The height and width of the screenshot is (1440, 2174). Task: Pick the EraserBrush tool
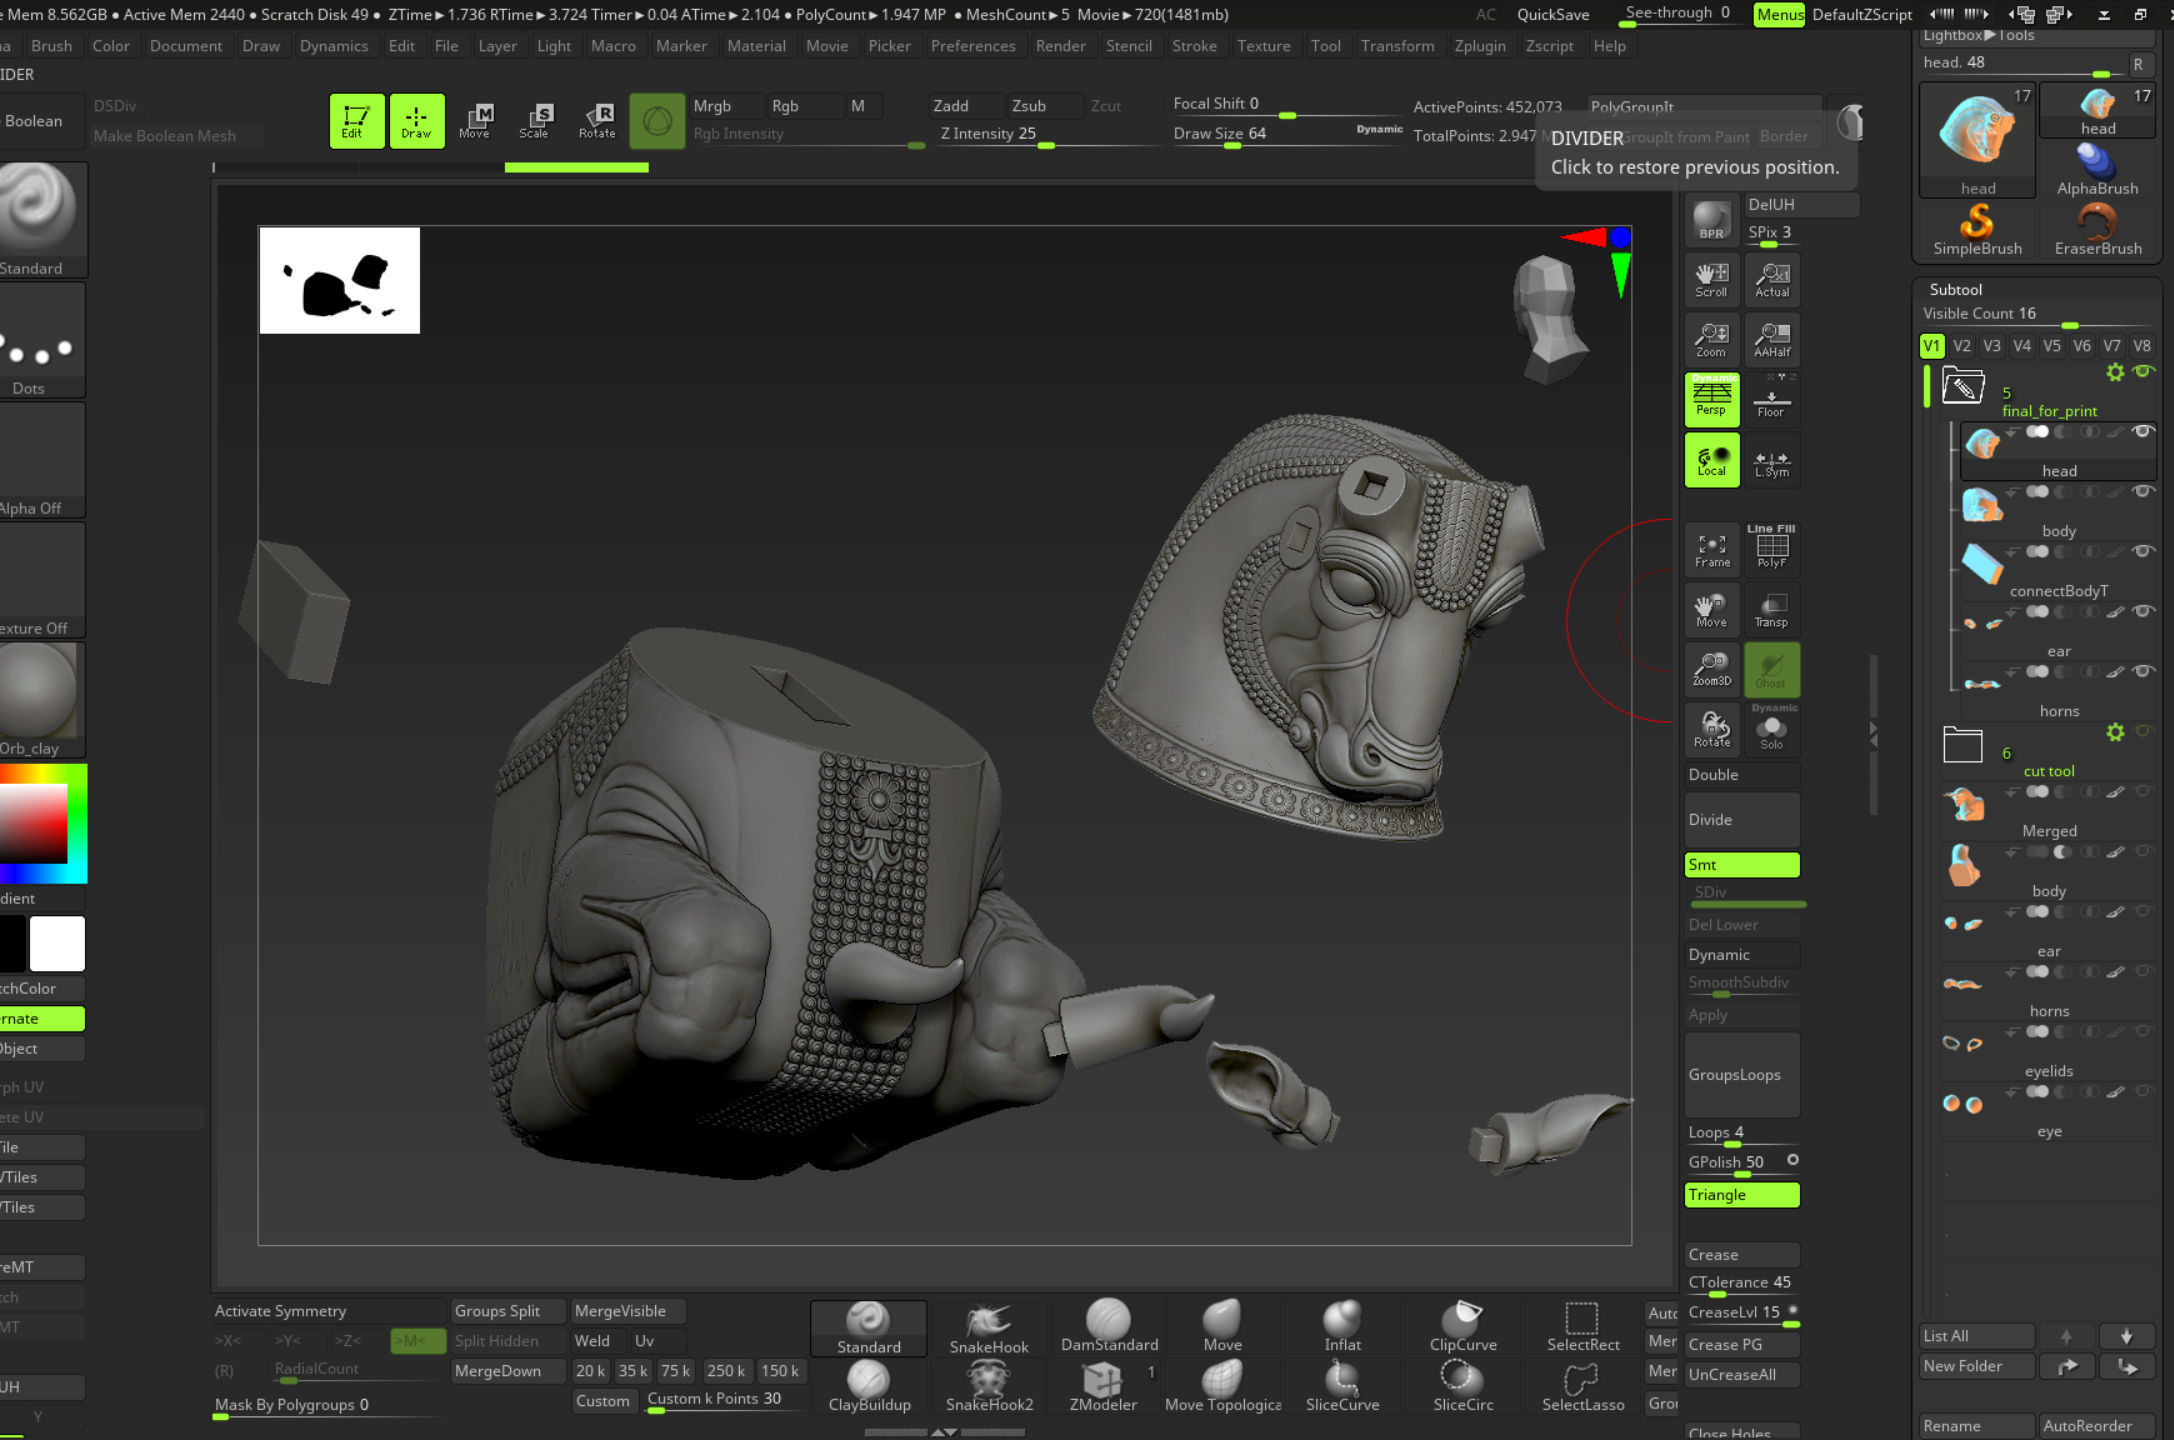2098,230
